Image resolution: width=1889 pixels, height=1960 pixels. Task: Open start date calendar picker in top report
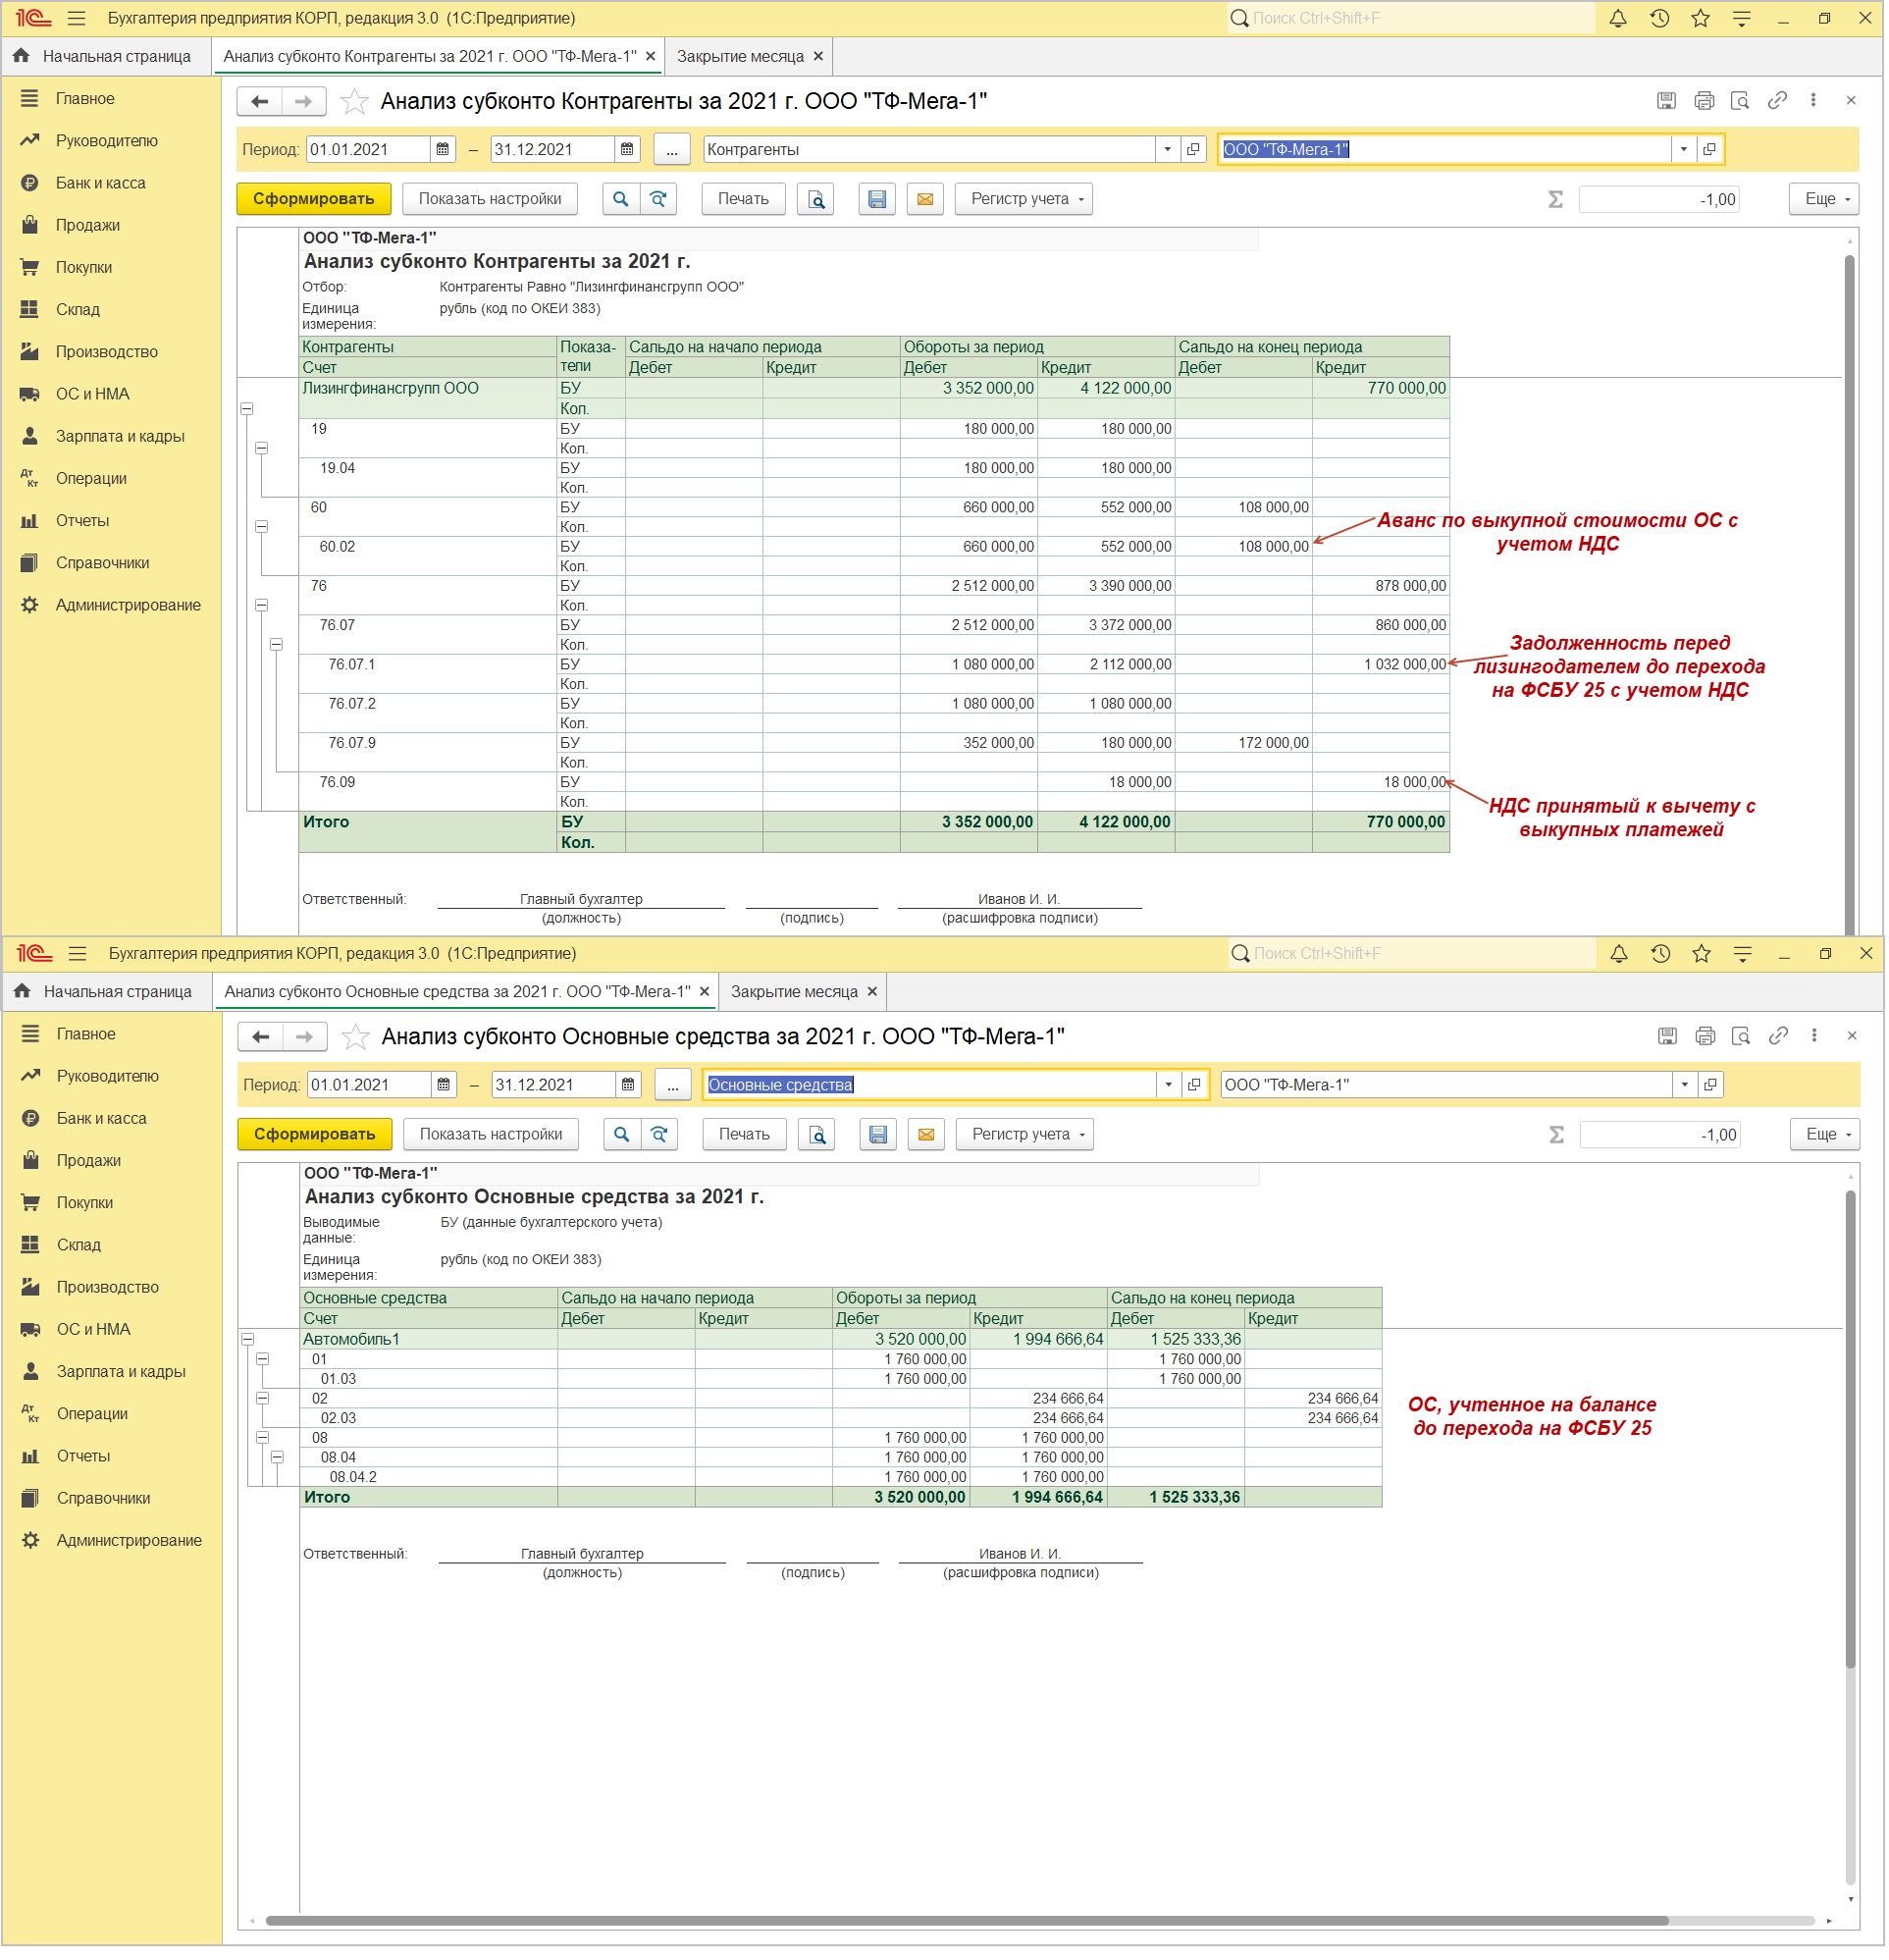pyautogui.click(x=443, y=150)
